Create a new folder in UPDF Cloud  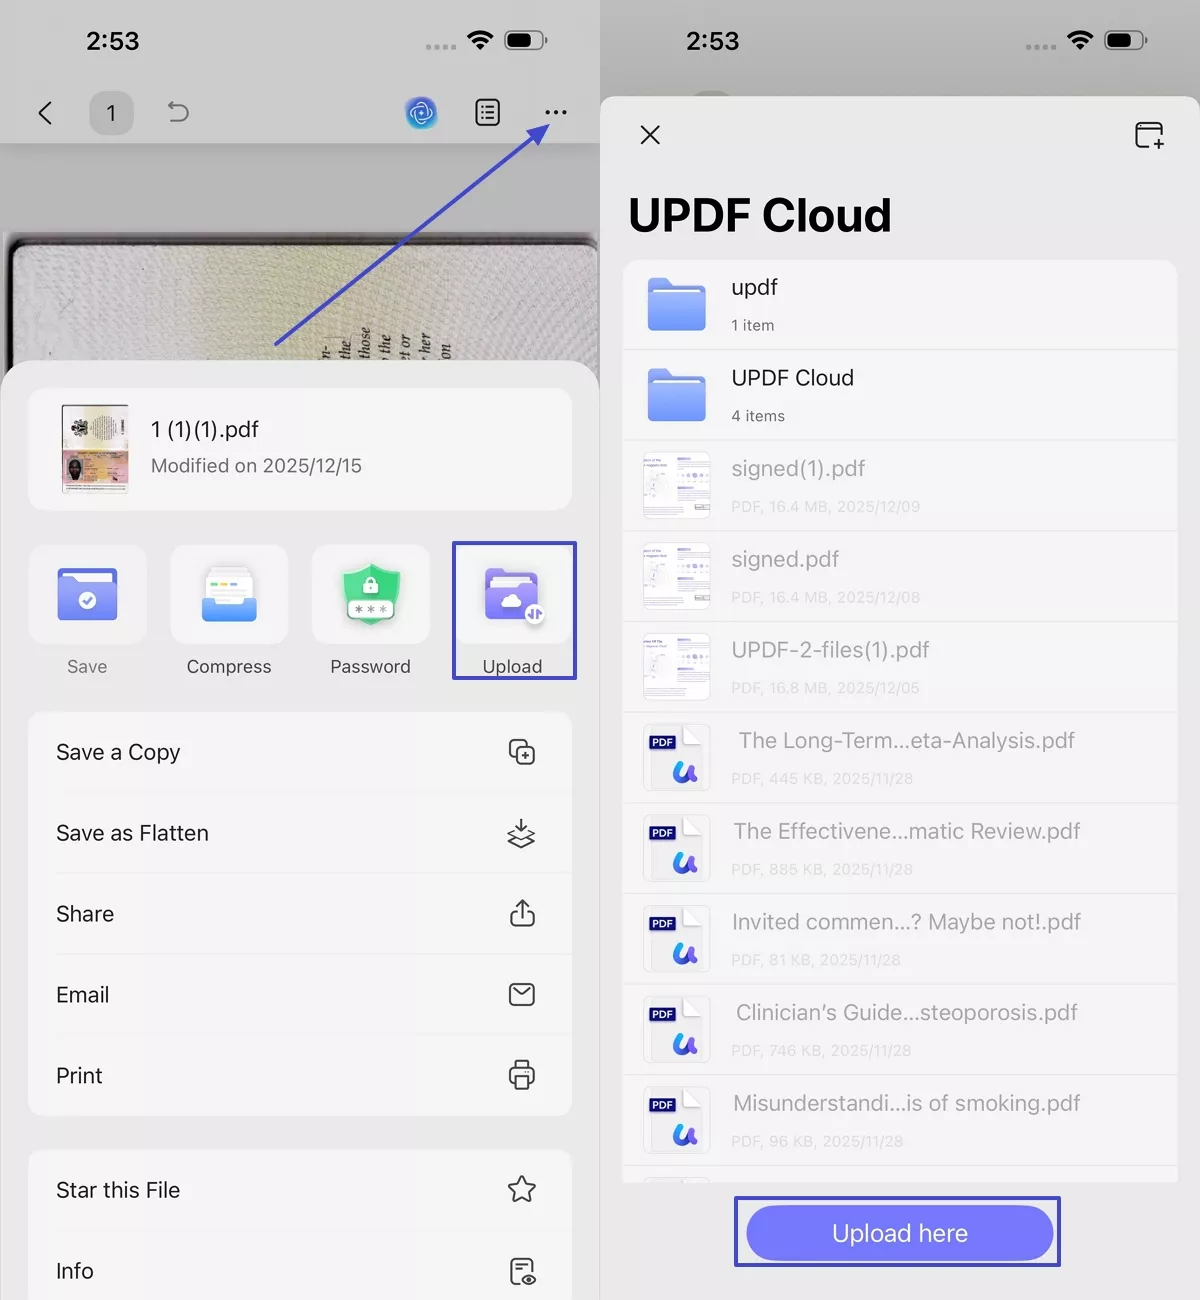point(1149,134)
